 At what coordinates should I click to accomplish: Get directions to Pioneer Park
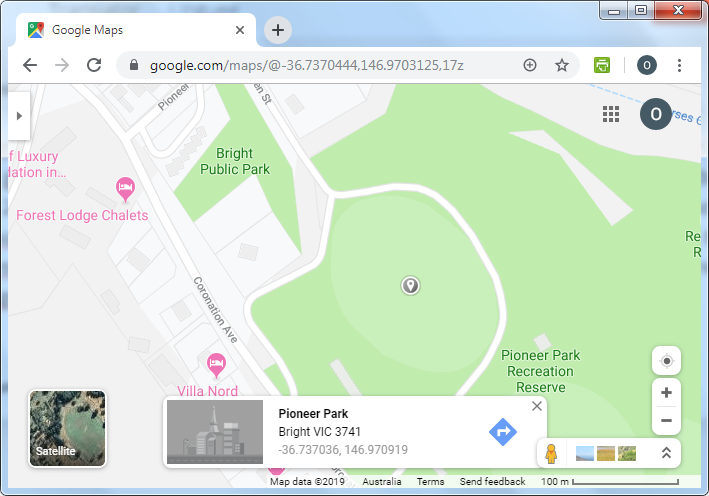[503, 432]
